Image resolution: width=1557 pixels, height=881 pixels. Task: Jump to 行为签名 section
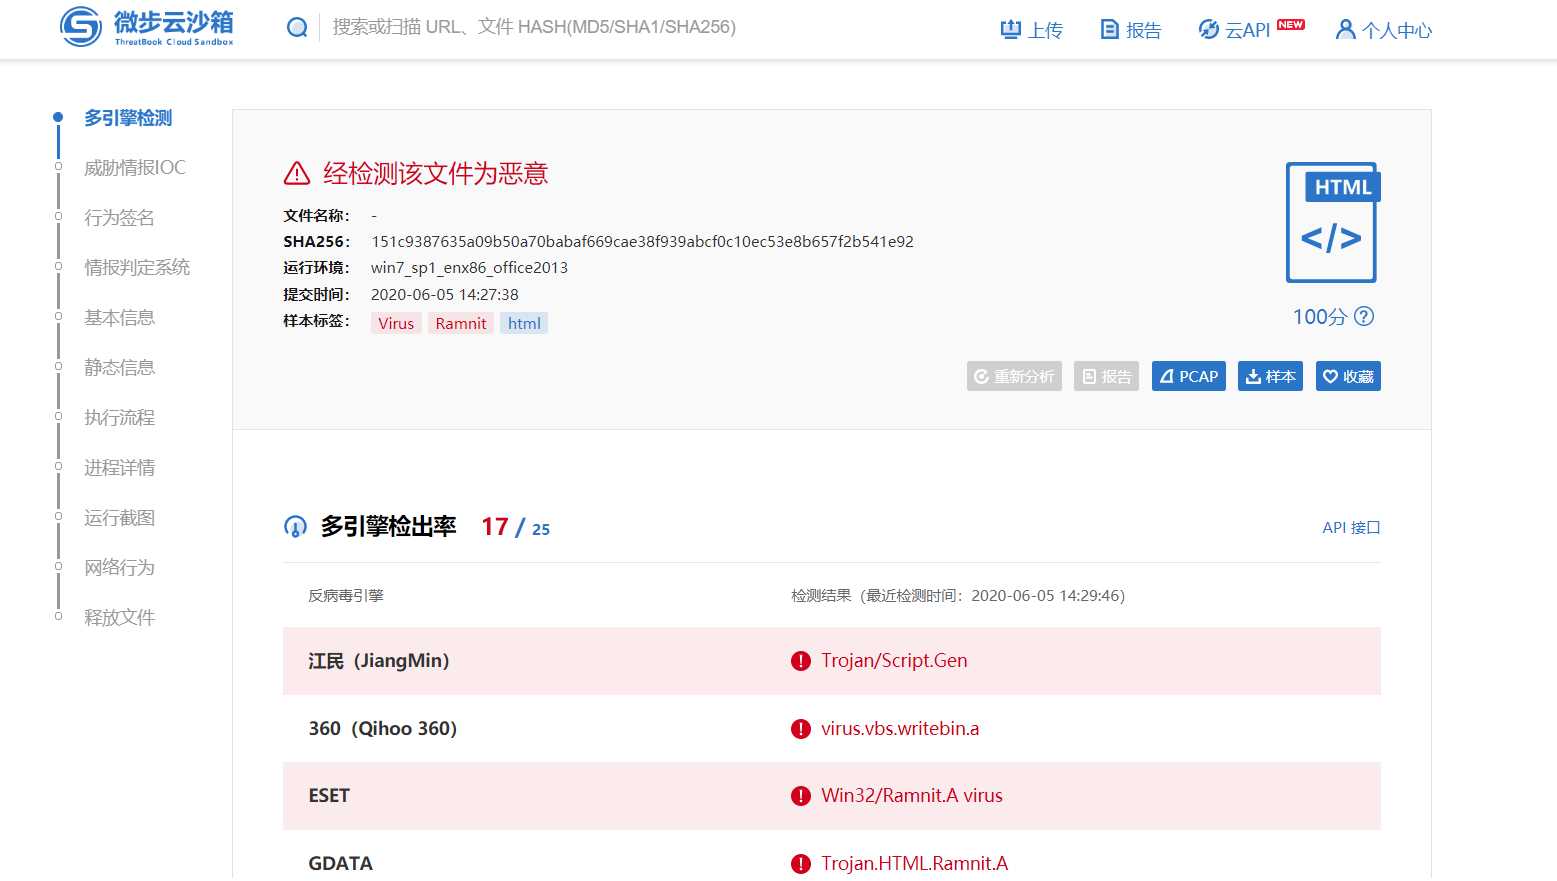tap(119, 218)
